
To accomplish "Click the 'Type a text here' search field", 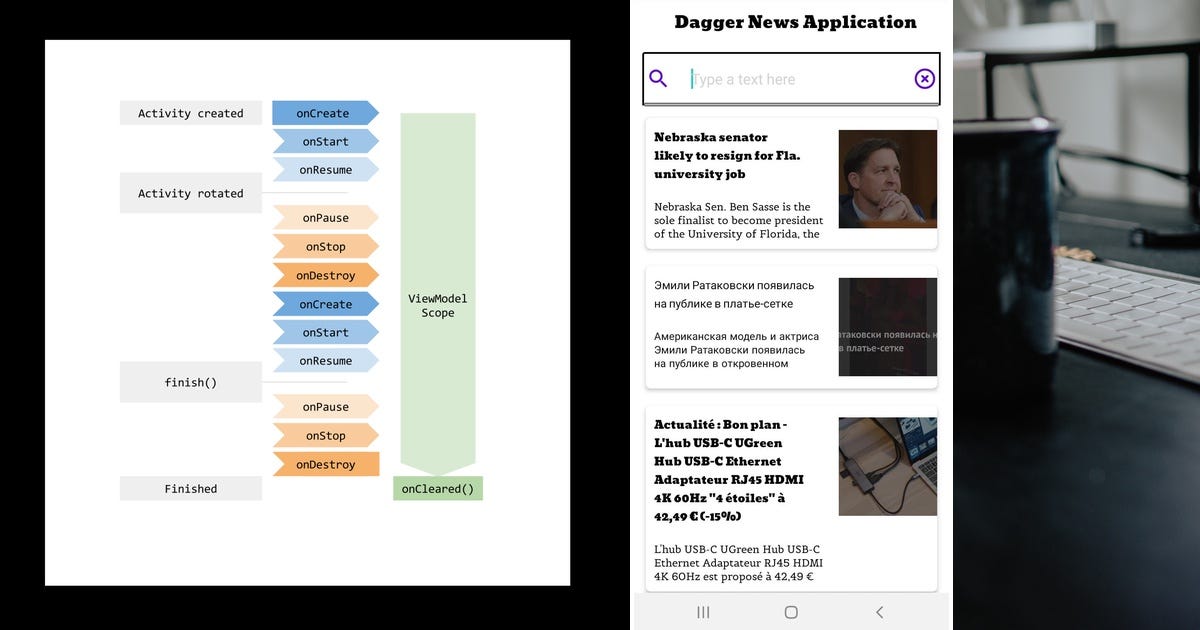I will 790,77.
